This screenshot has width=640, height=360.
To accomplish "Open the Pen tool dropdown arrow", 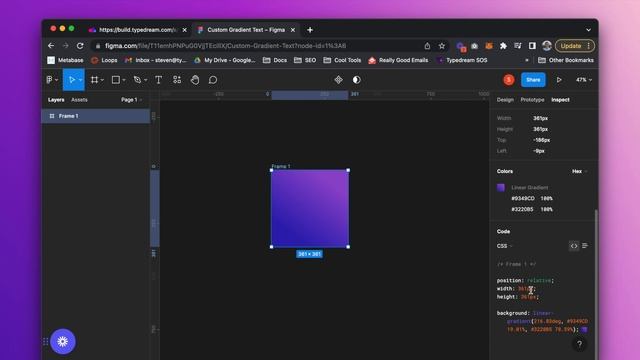I will coord(145,80).
